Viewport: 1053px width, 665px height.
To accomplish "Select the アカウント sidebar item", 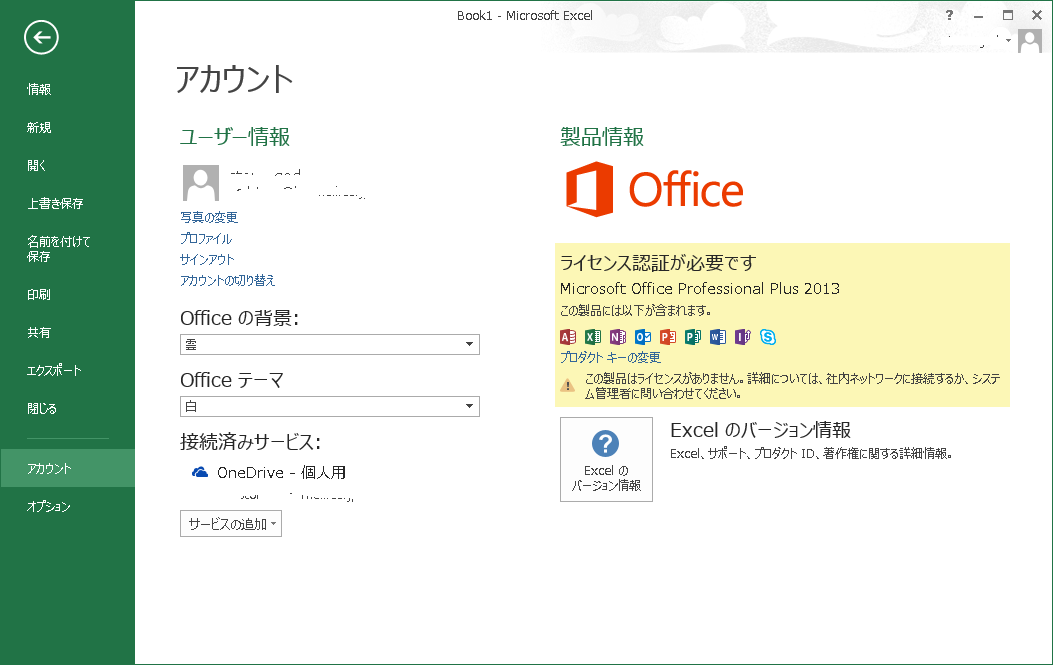I will [67, 468].
